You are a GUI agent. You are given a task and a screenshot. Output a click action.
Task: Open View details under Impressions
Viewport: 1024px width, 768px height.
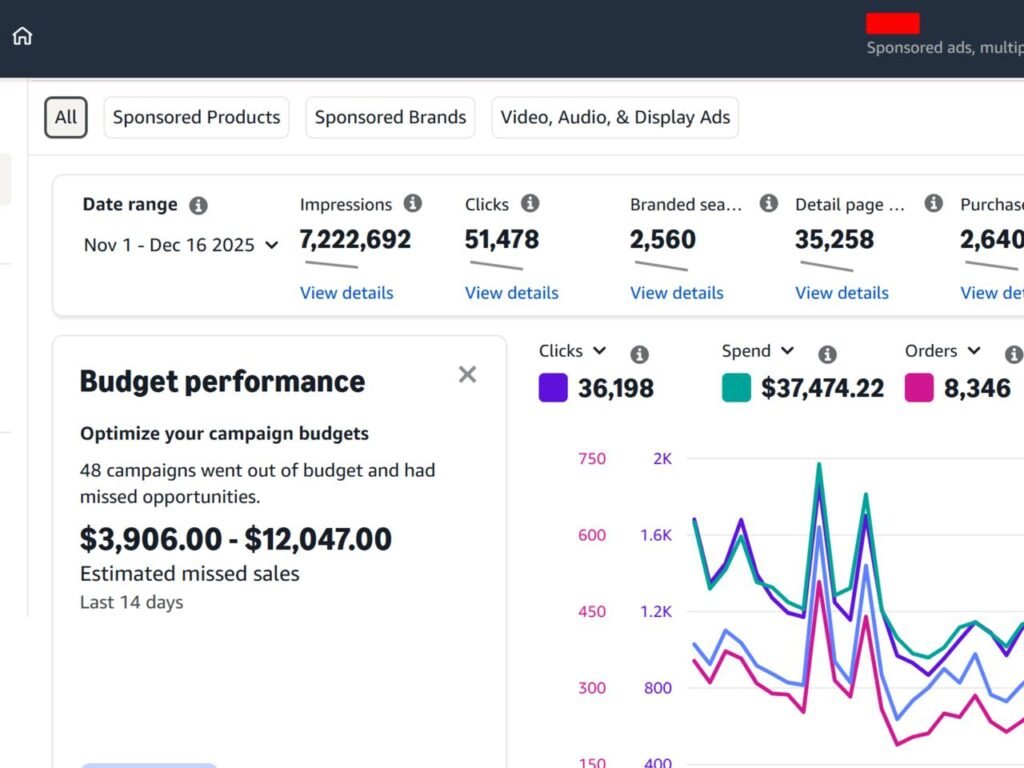coord(347,293)
